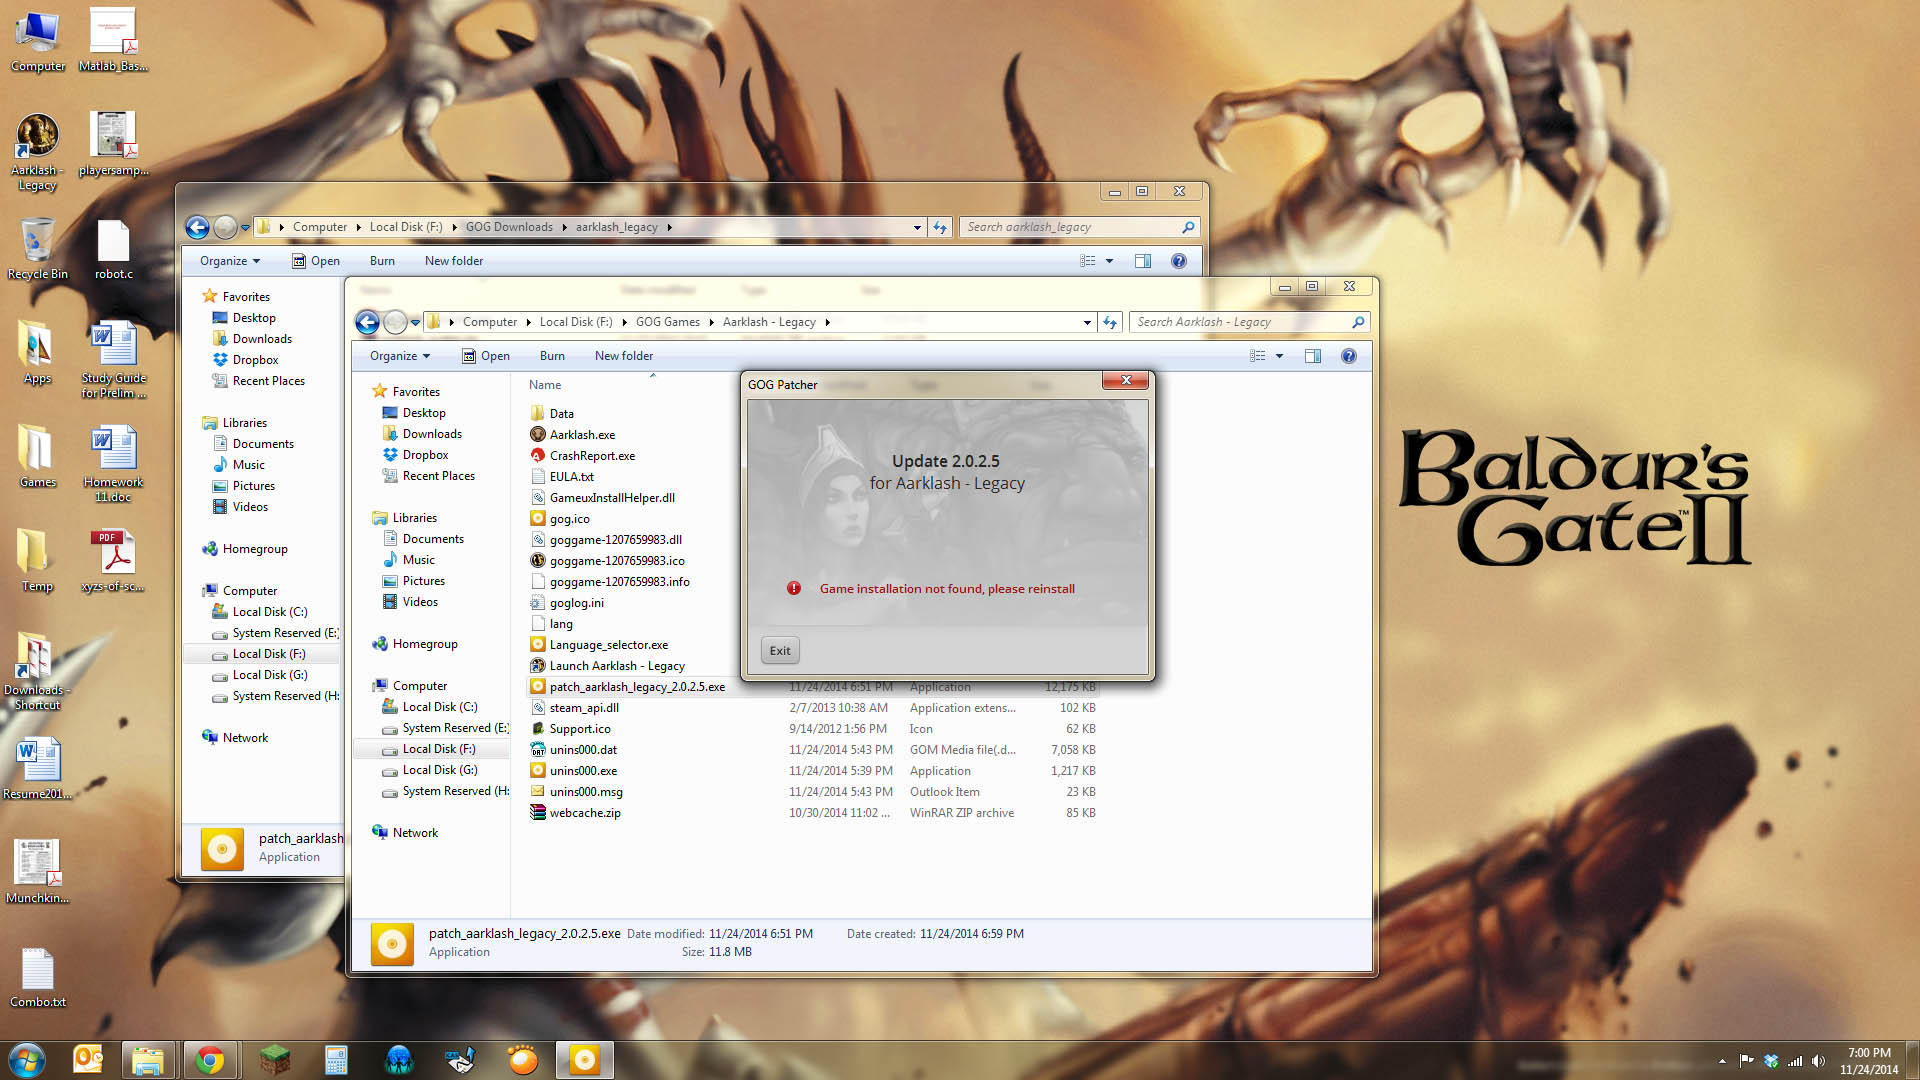The width and height of the screenshot is (1920, 1080).
Task: Select Local Disk (C:) in back window sidebar
Action: (270, 612)
